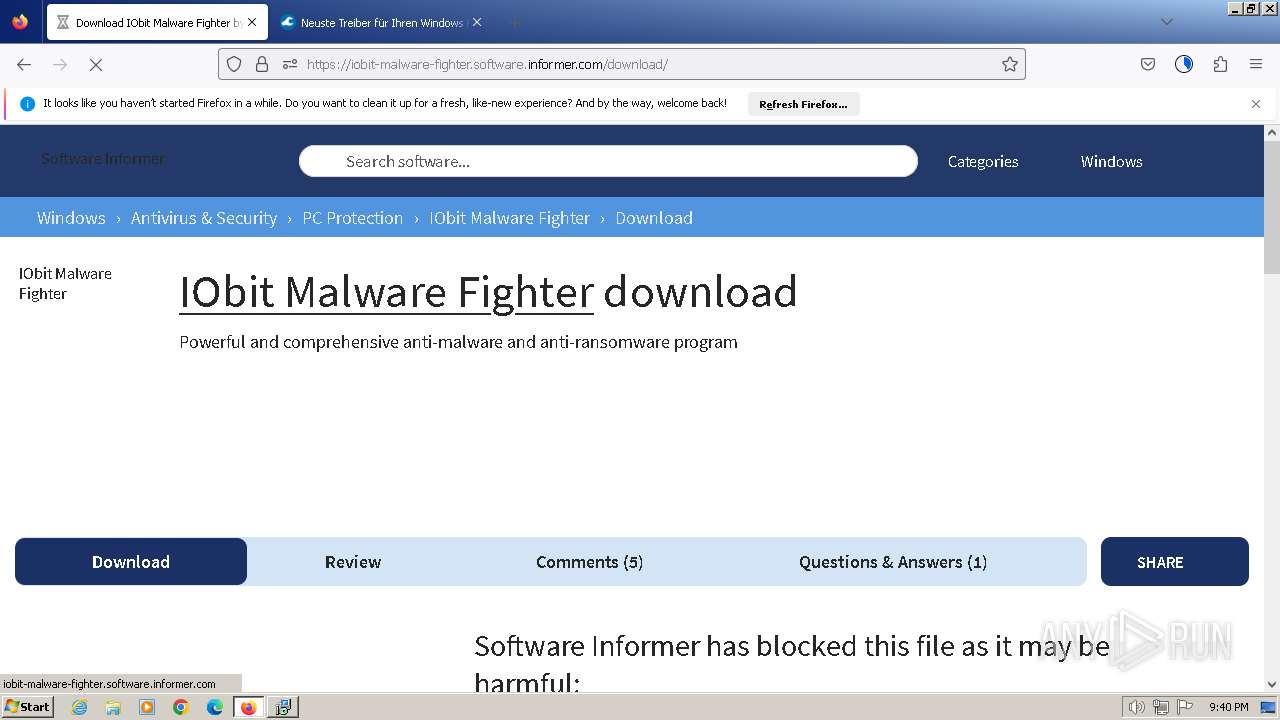Screen dimensions: 1280x720
Task: Click the scrollbar up arrow
Action: [x=1272, y=133]
